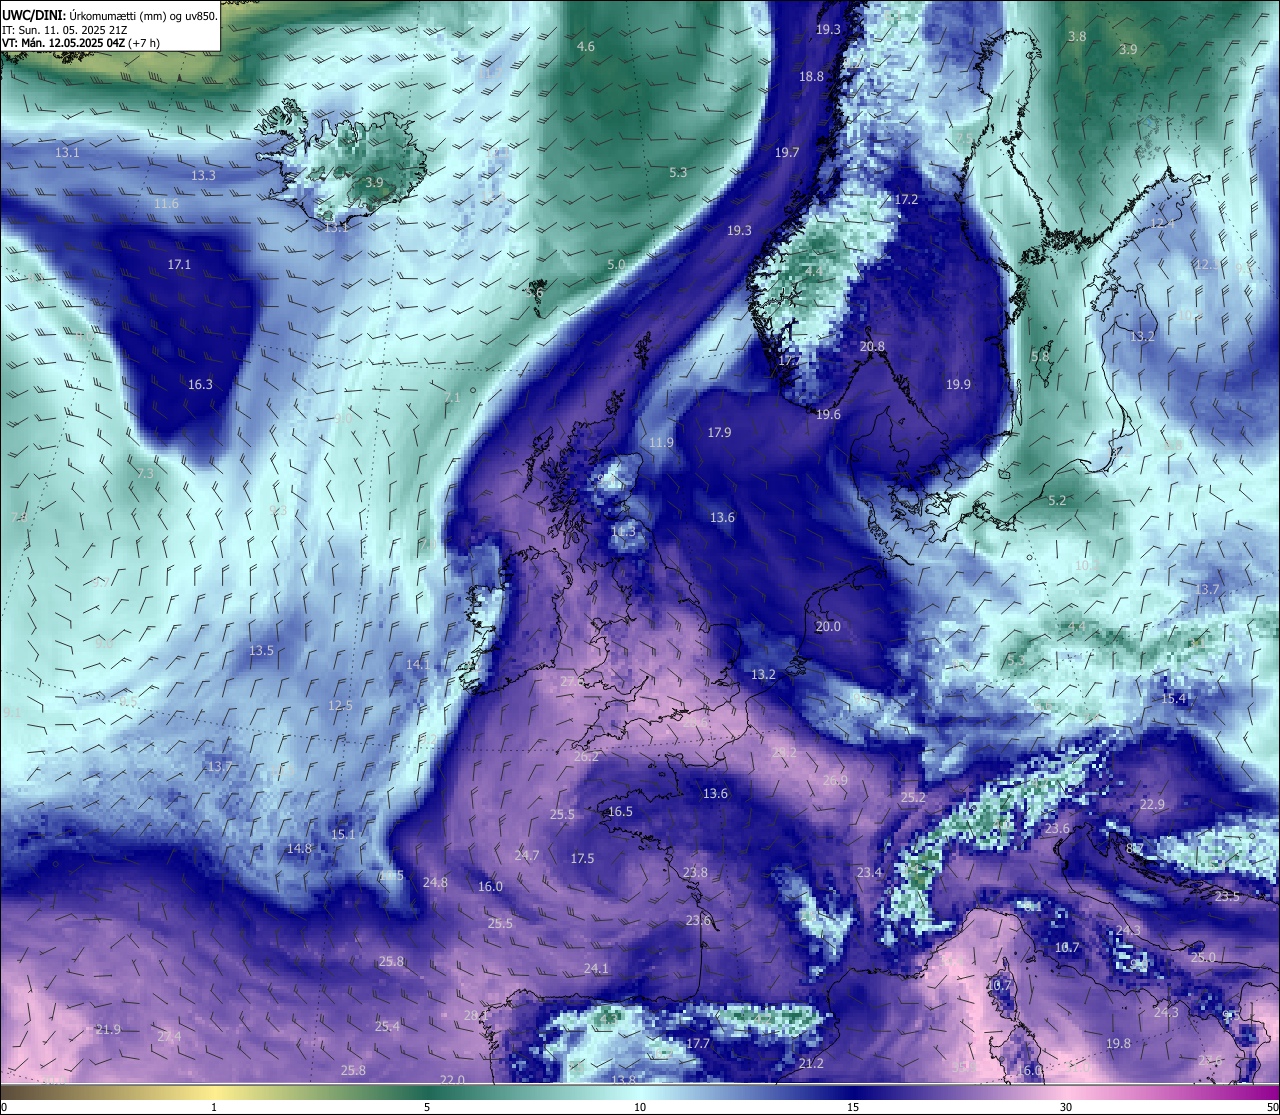Click the 10 mark on the color scale
The height and width of the screenshot is (1115, 1280).
coord(639,1107)
